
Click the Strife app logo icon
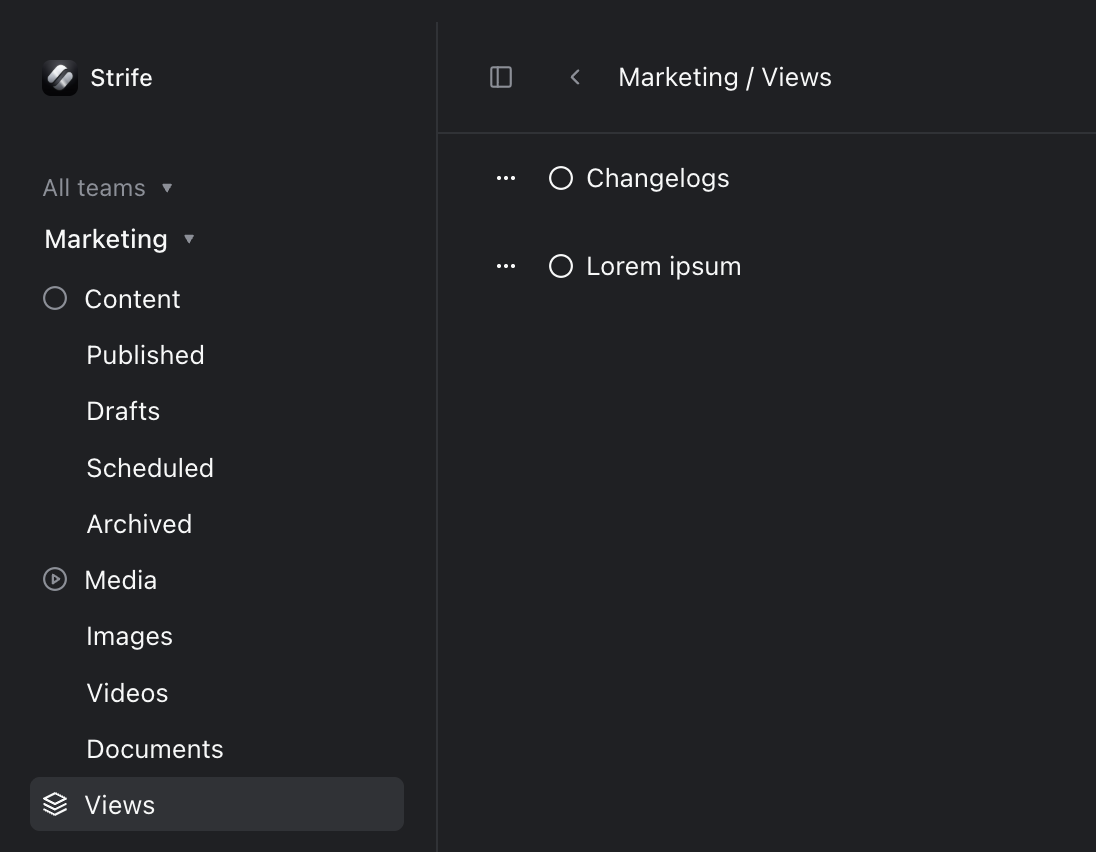tap(59, 78)
